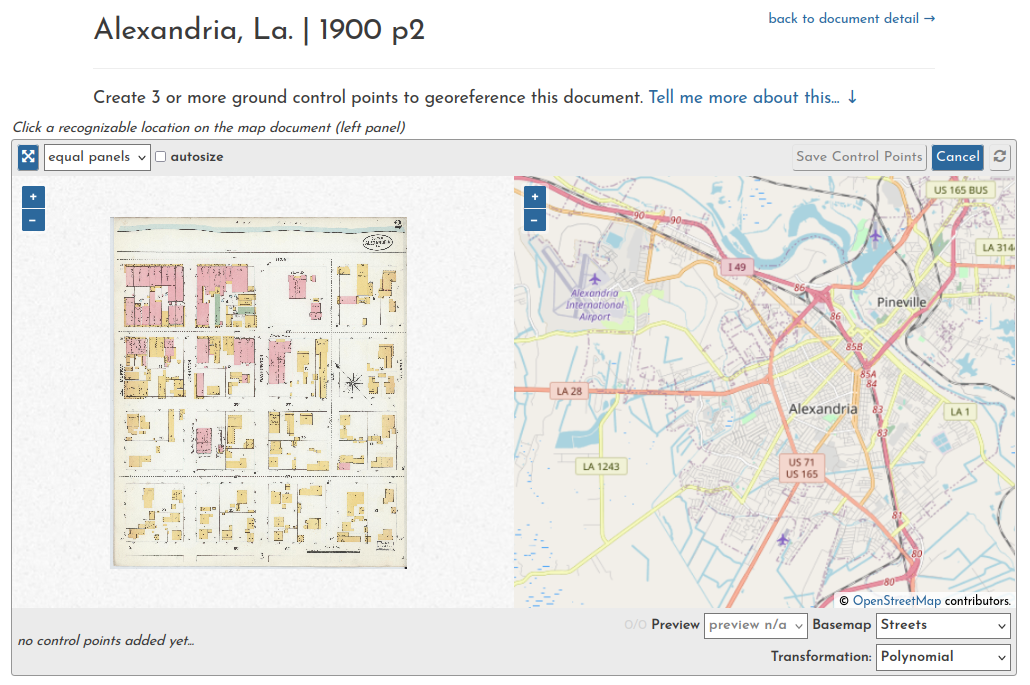Enable the autosize checkbox
Screen dimensions: 1030x685
pyautogui.click(x=159, y=157)
